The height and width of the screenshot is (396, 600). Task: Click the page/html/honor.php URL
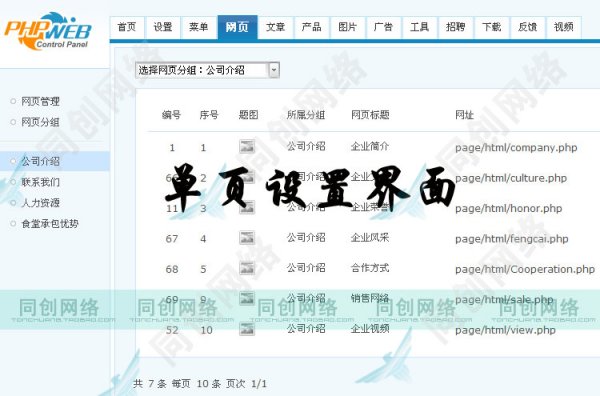click(509, 209)
